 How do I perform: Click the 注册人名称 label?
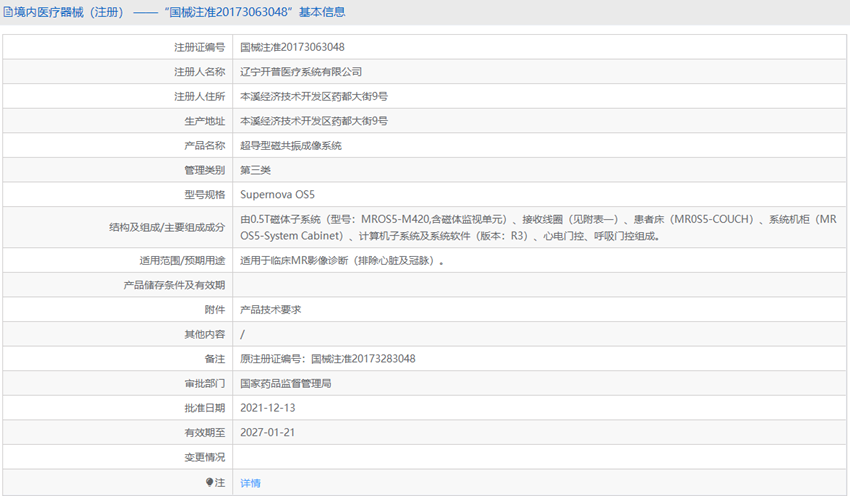point(199,72)
